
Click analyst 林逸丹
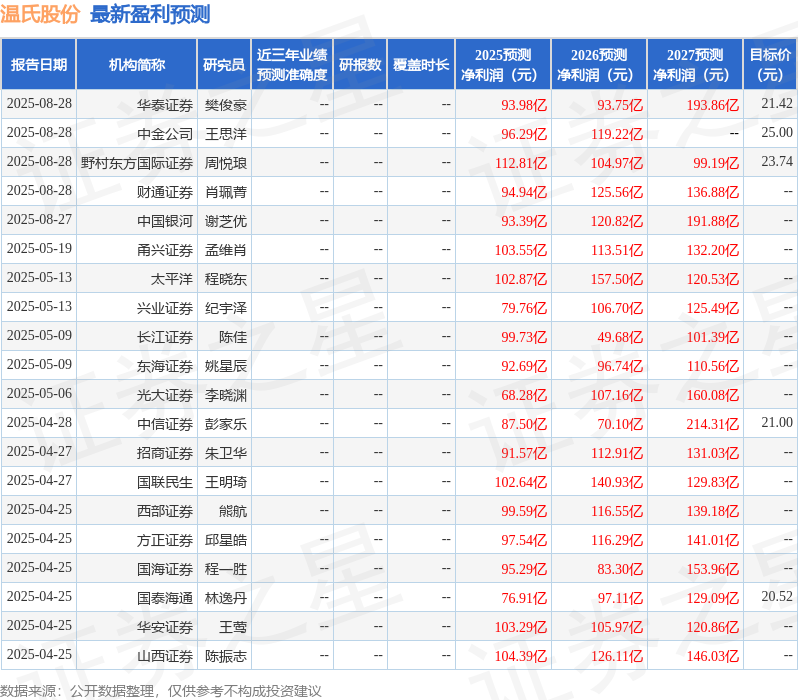coord(225,599)
